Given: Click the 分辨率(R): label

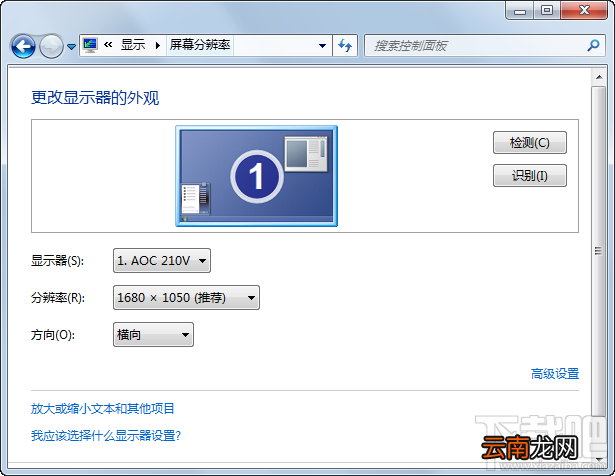Looking at the screenshot, I should click(58, 298).
